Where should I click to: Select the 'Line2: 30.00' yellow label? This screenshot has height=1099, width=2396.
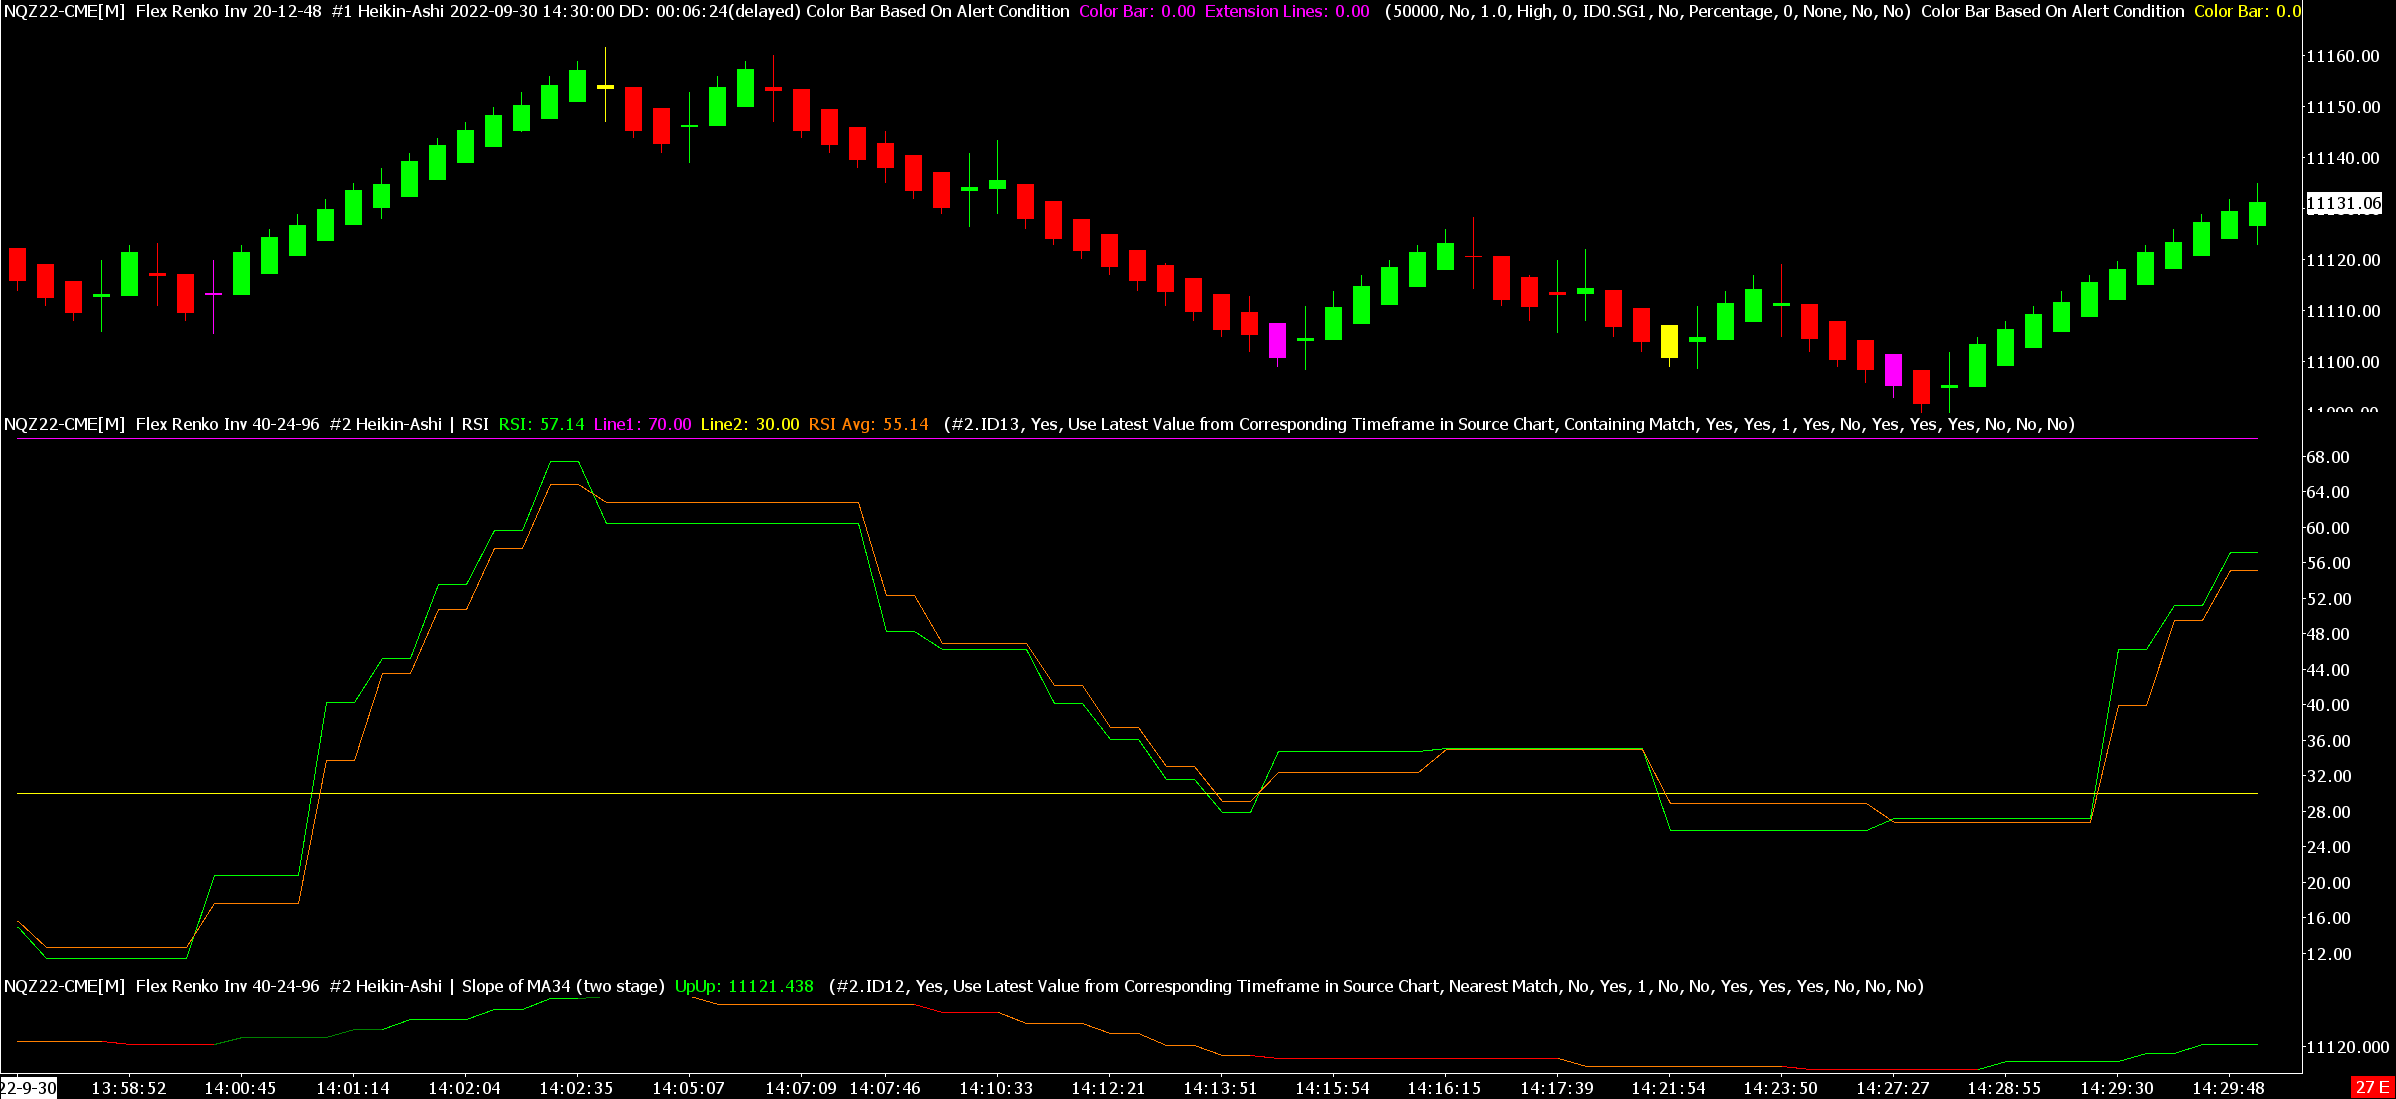(x=749, y=424)
